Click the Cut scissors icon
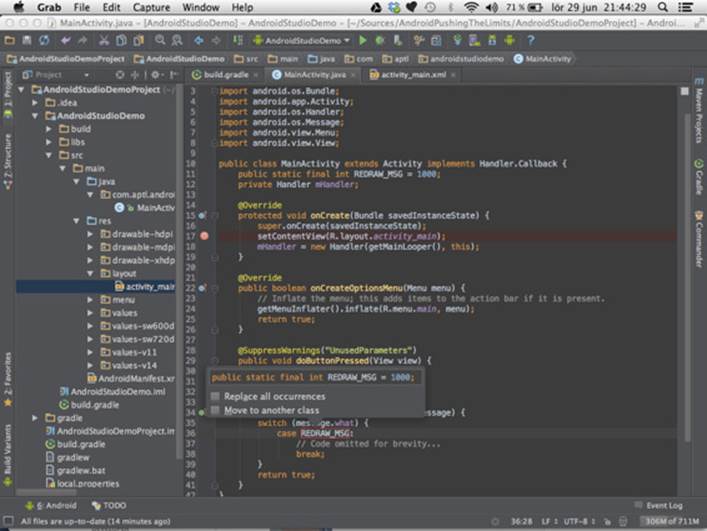707x531 pixels. pyautogui.click(x=104, y=41)
